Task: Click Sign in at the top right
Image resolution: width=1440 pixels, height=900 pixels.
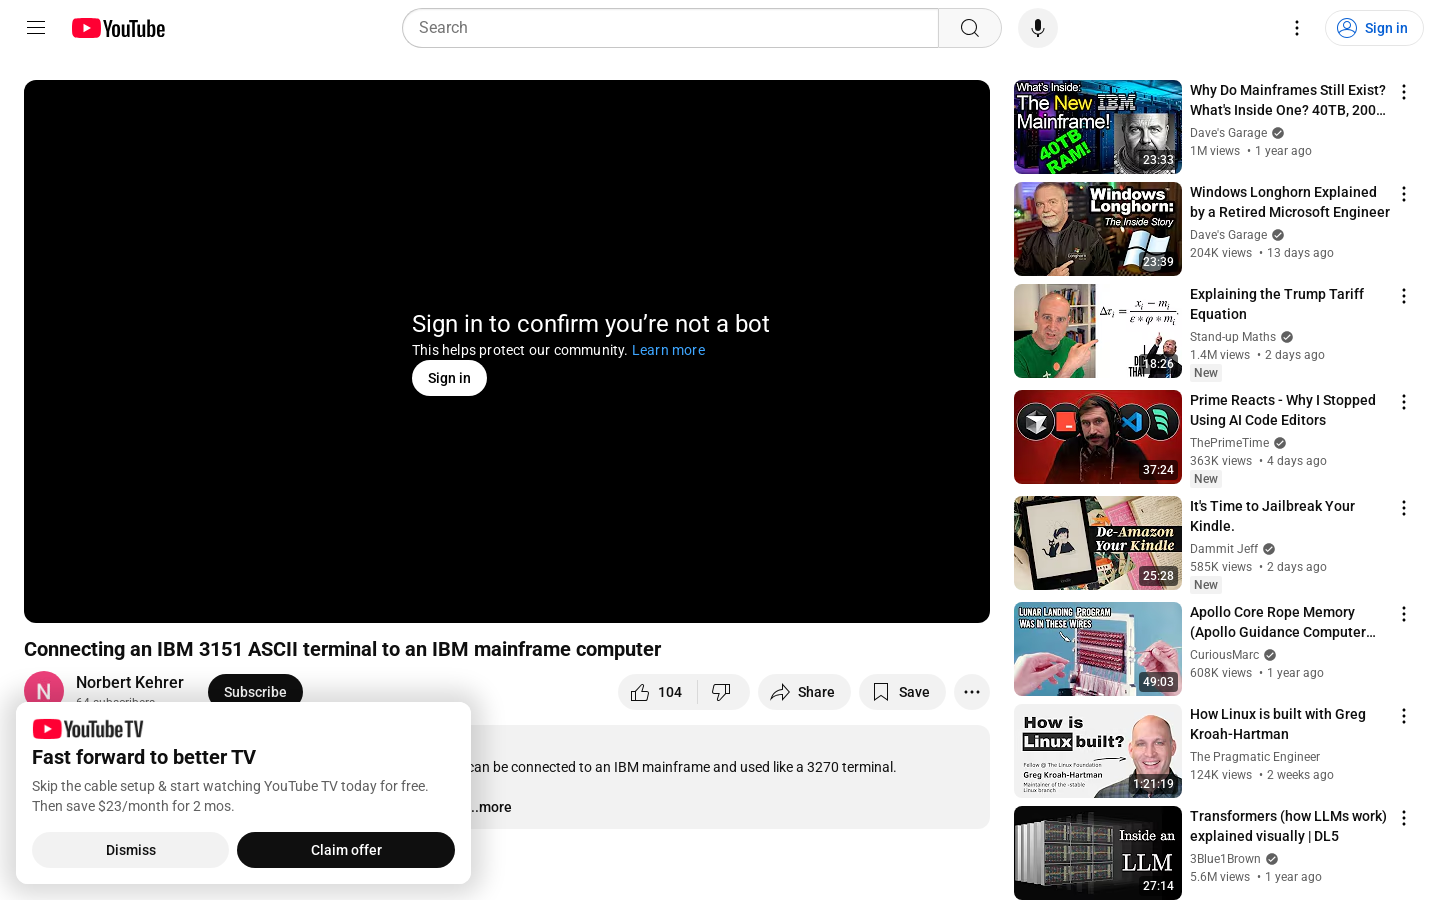Action: point(1374,28)
